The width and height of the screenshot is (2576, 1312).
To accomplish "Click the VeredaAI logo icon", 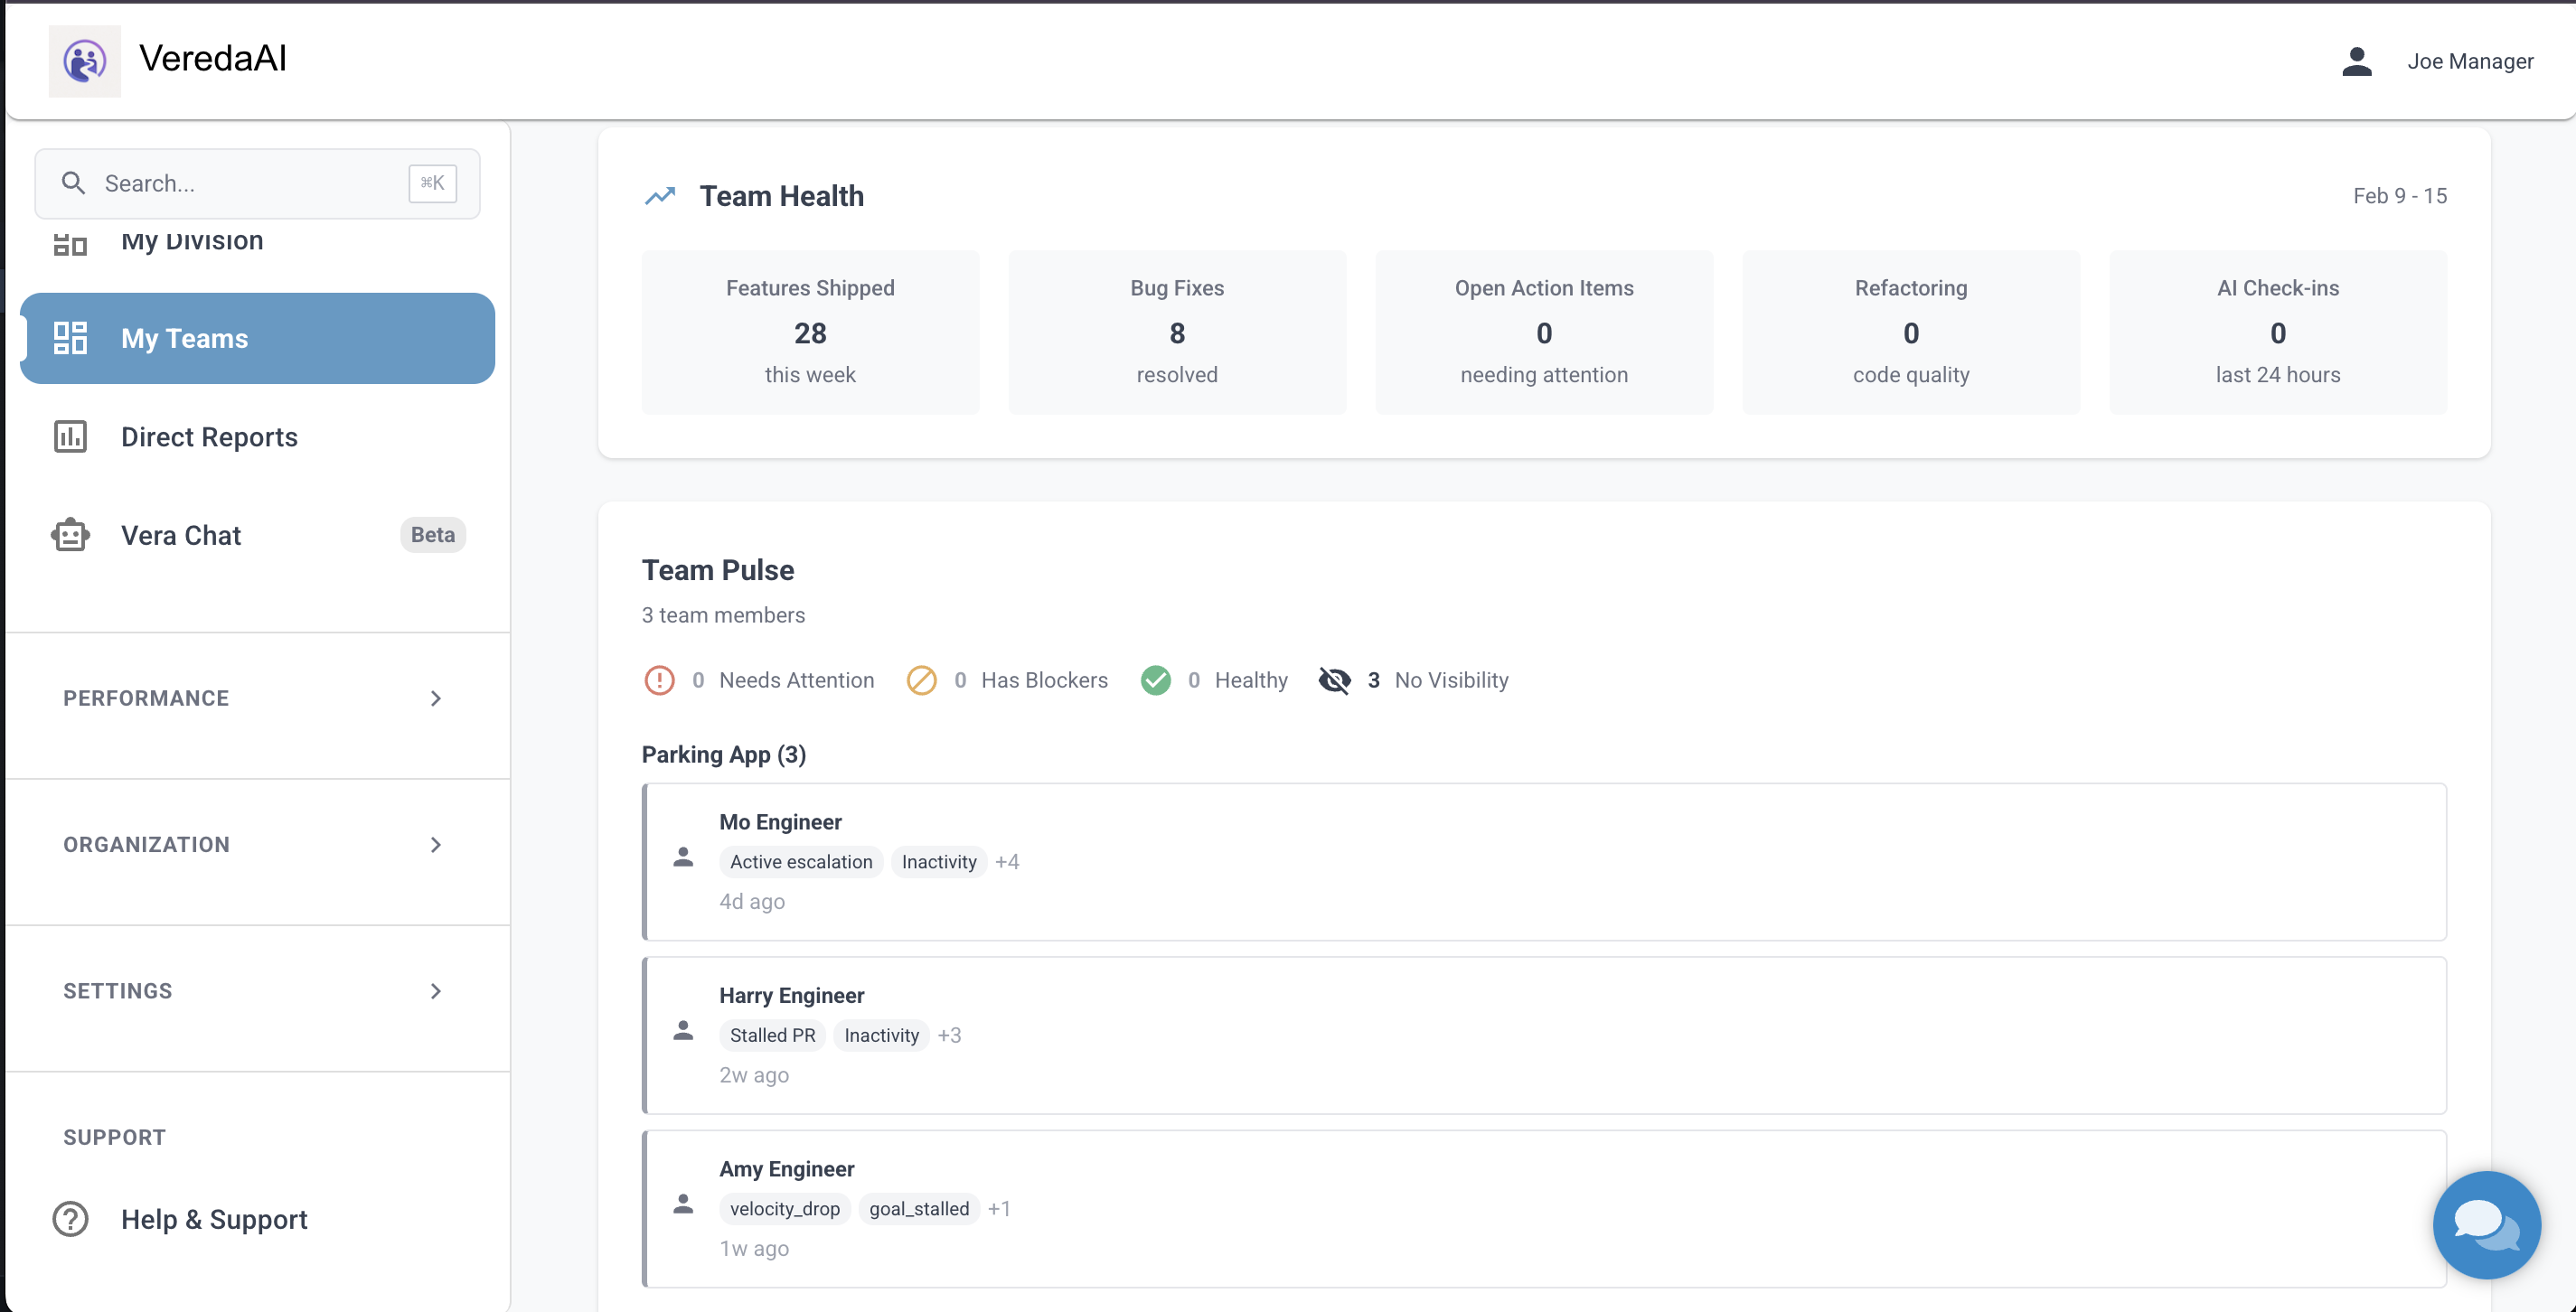I will coord(85,61).
